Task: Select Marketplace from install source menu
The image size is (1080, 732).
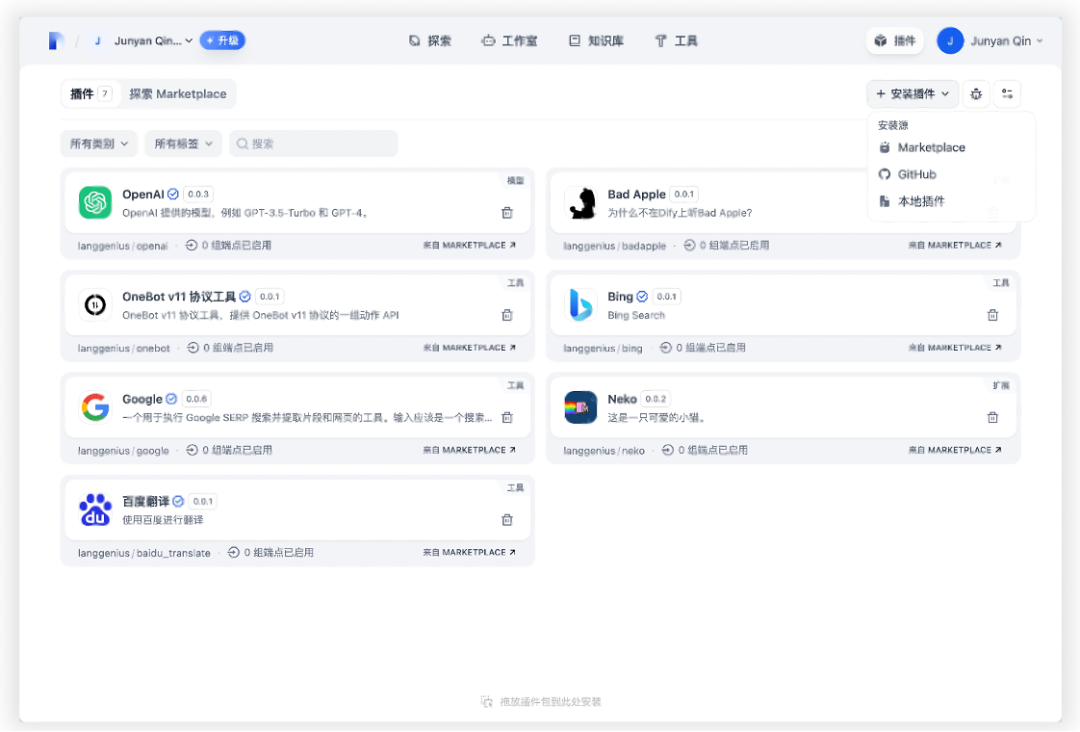Action: coord(930,147)
